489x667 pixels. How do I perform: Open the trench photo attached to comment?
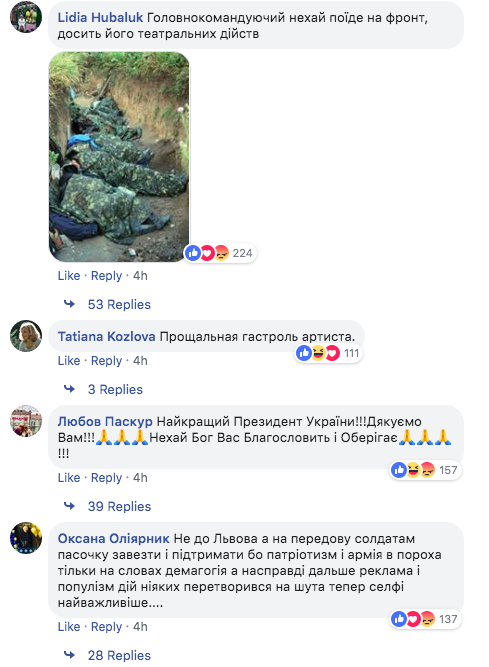[119, 157]
